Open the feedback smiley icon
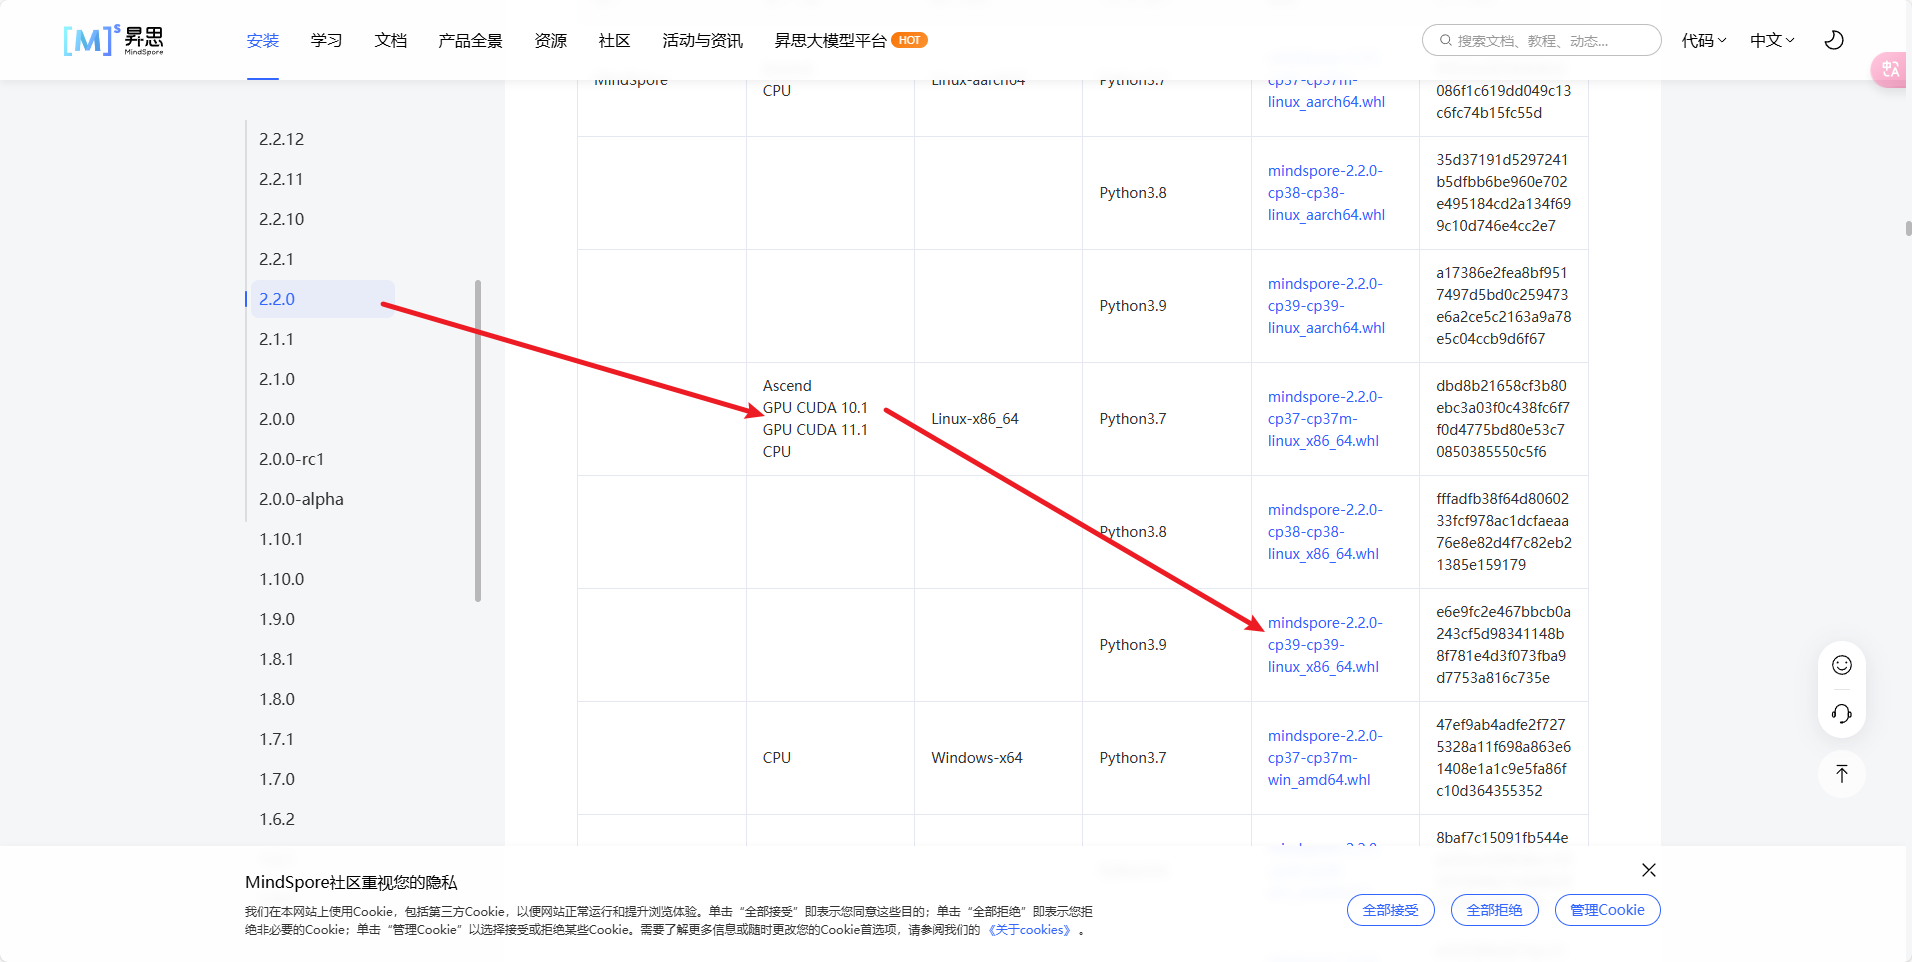This screenshot has height=962, width=1912. click(x=1842, y=665)
